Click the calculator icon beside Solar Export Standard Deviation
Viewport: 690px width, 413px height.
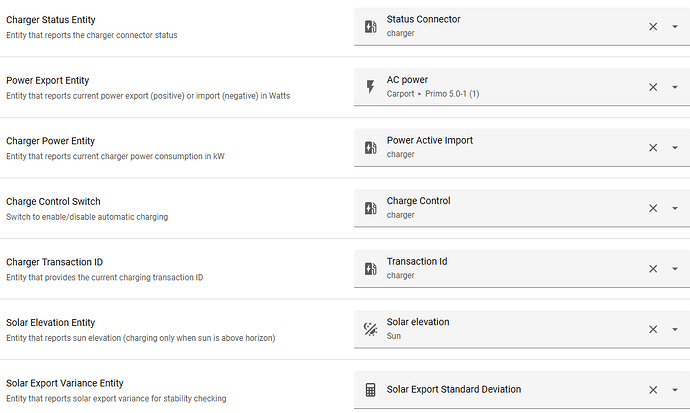click(371, 390)
